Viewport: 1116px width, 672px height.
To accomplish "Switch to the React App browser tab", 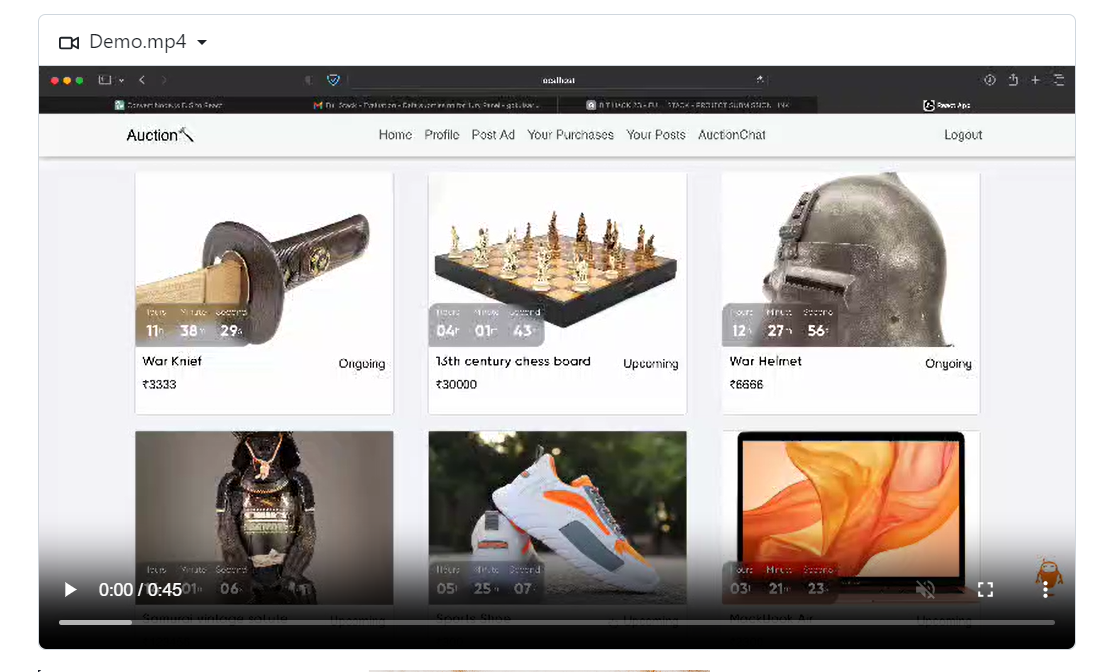I will coord(947,105).
